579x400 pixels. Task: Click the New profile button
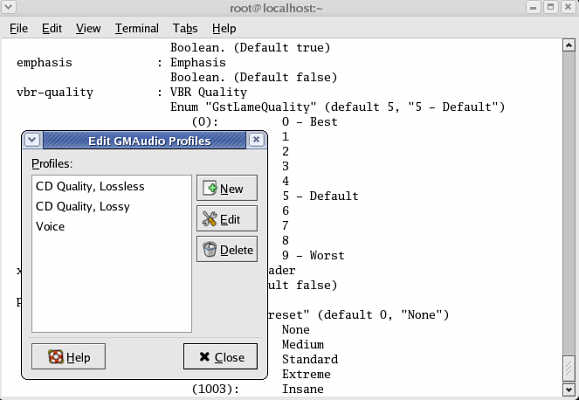(227, 188)
